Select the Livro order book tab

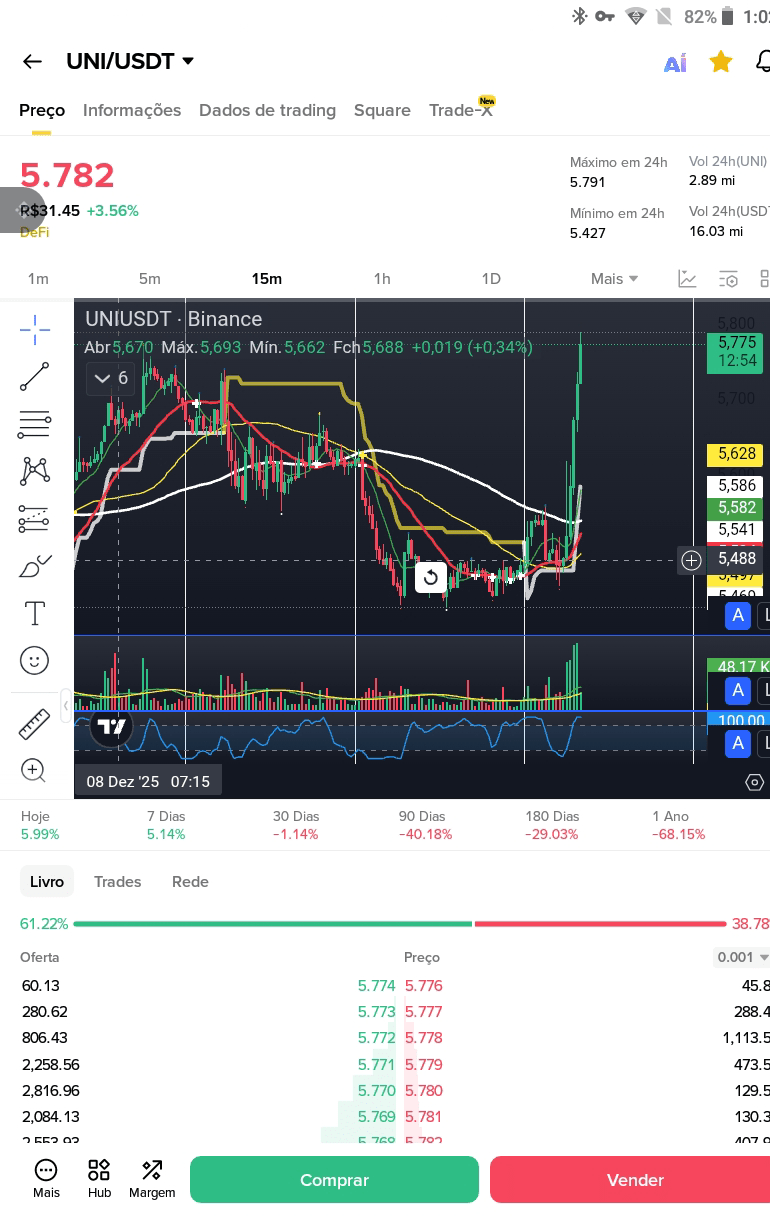47,881
